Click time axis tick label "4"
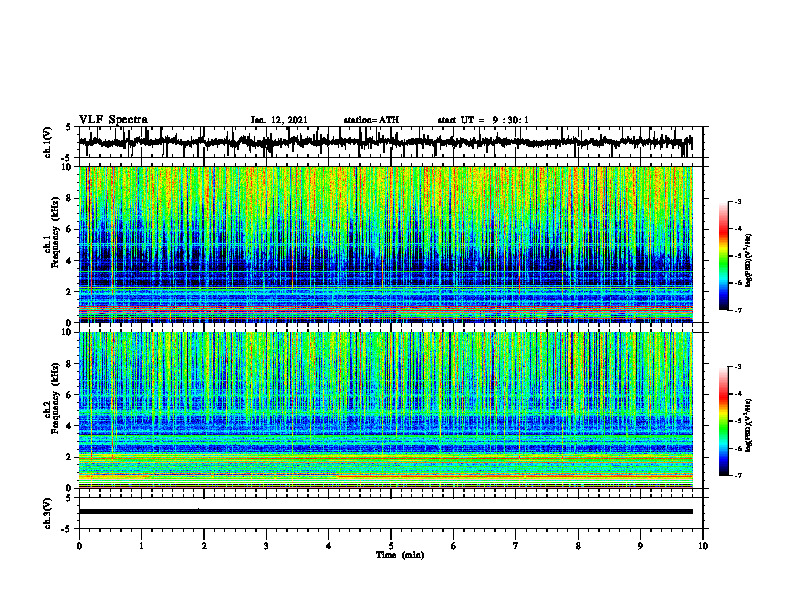Image resolution: width=792 pixels, height=612 pixels. click(x=329, y=546)
